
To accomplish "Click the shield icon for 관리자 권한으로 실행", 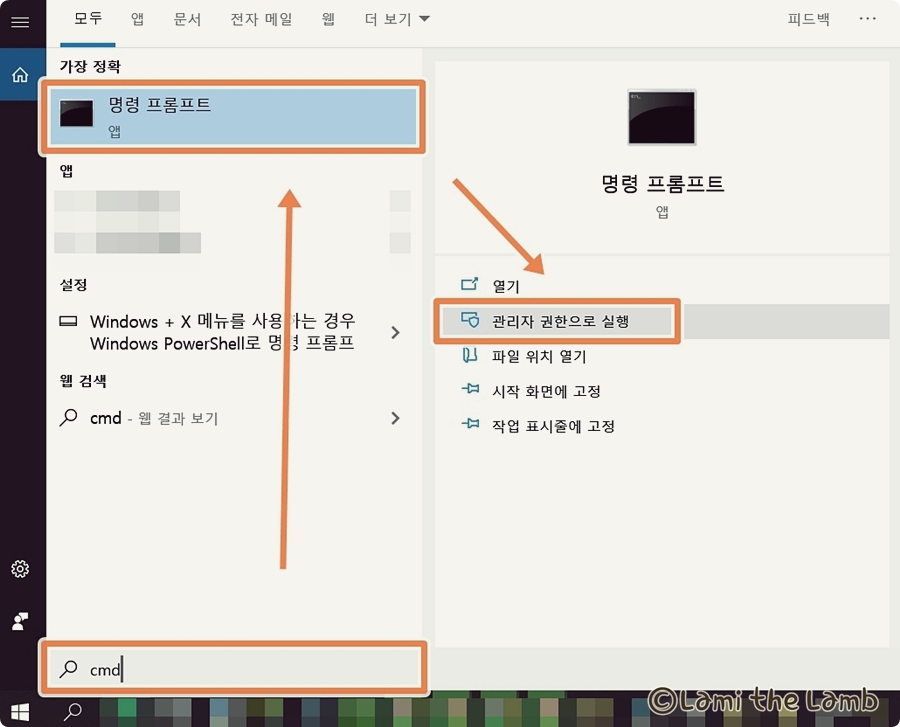I will pos(470,320).
